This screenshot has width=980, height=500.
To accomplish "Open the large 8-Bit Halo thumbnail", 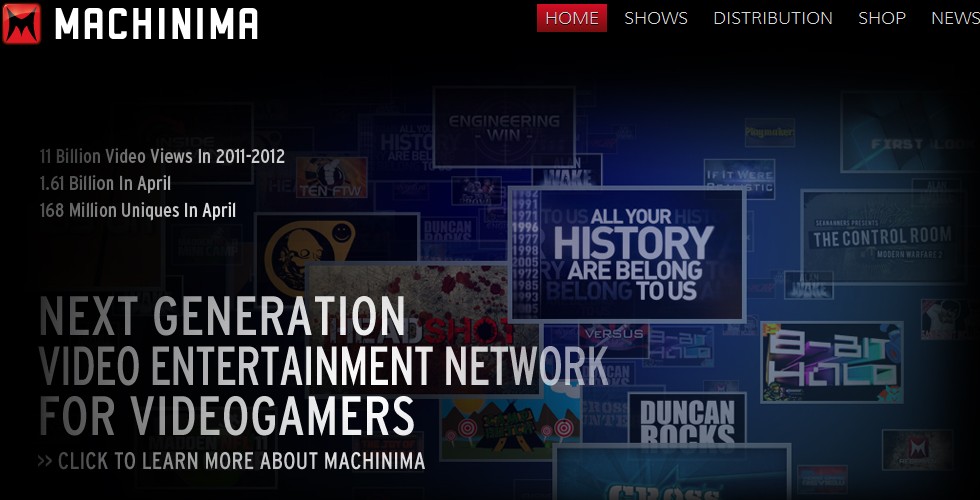I will pyautogui.click(x=832, y=362).
